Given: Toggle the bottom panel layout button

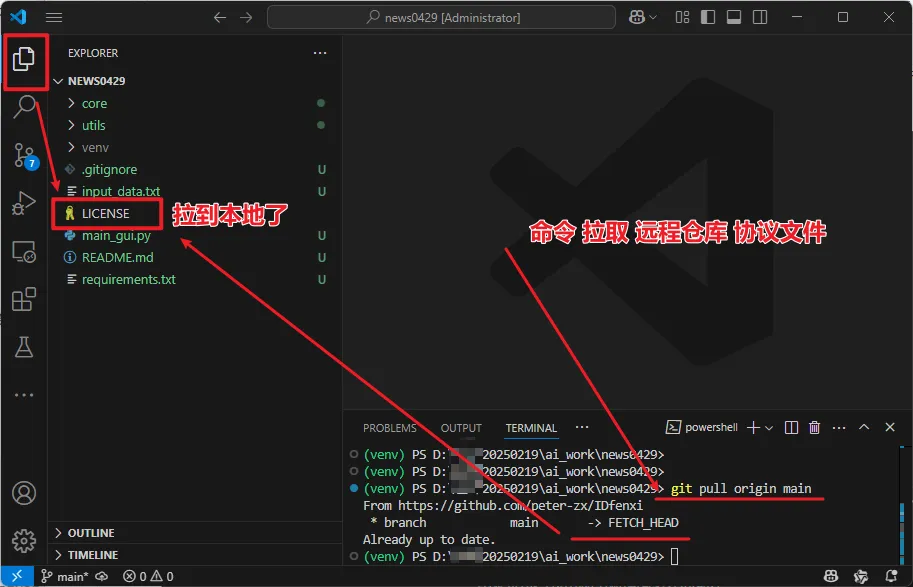Looking at the screenshot, I should tap(733, 18).
